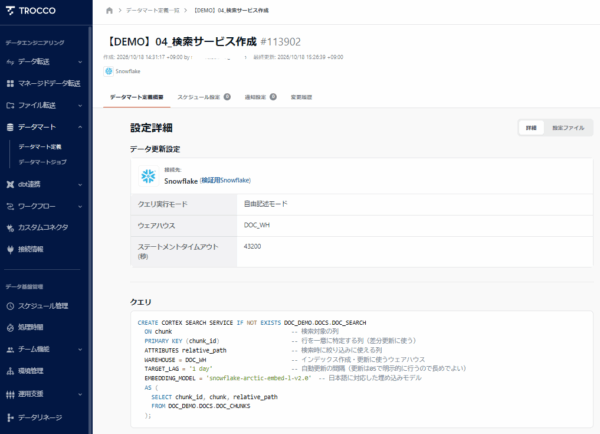
Task: Click inside the SQL query code block
Action: [x=362, y=369]
